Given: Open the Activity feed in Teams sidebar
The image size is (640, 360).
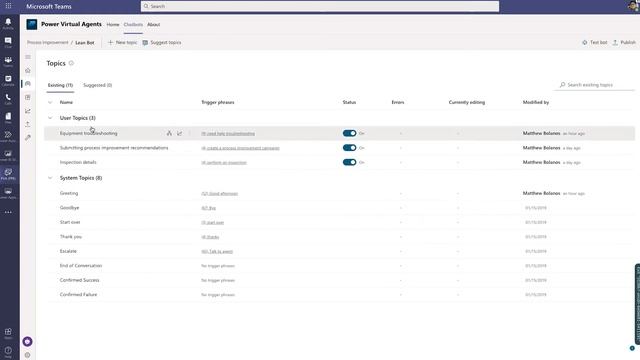Looking at the screenshot, I should [8, 23].
